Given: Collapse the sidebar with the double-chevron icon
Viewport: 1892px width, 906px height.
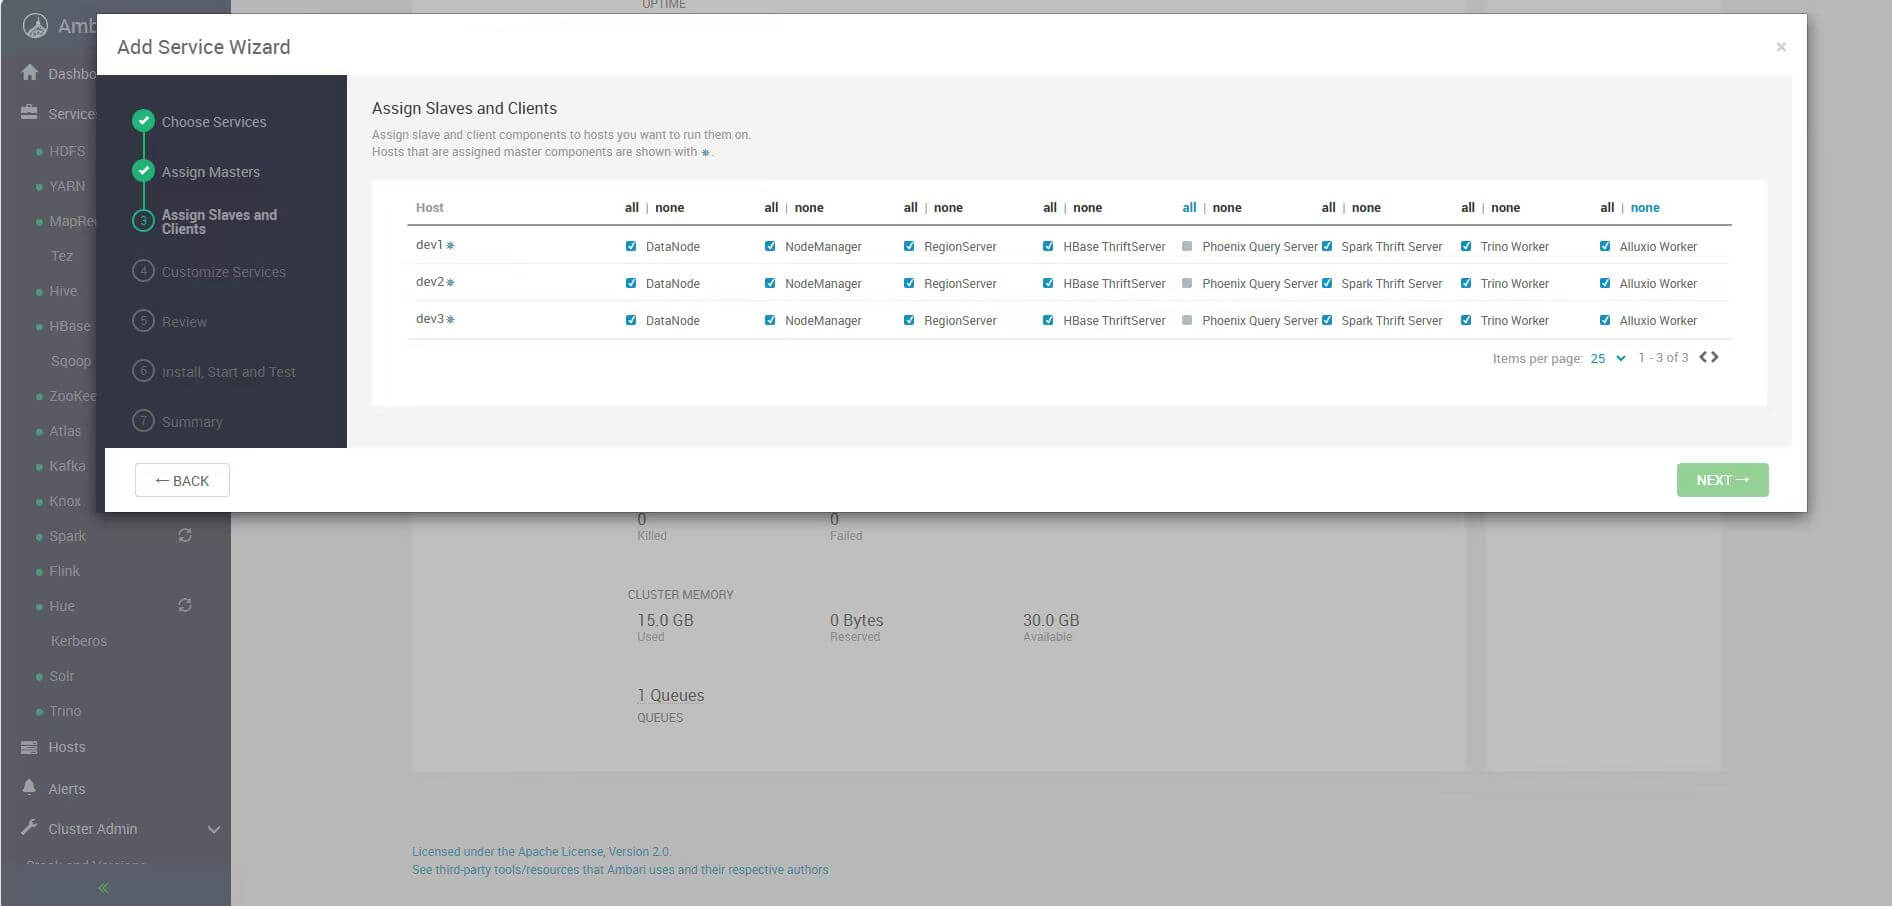Looking at the screenshot, I should pyautogui.click(x=103, y=888).
